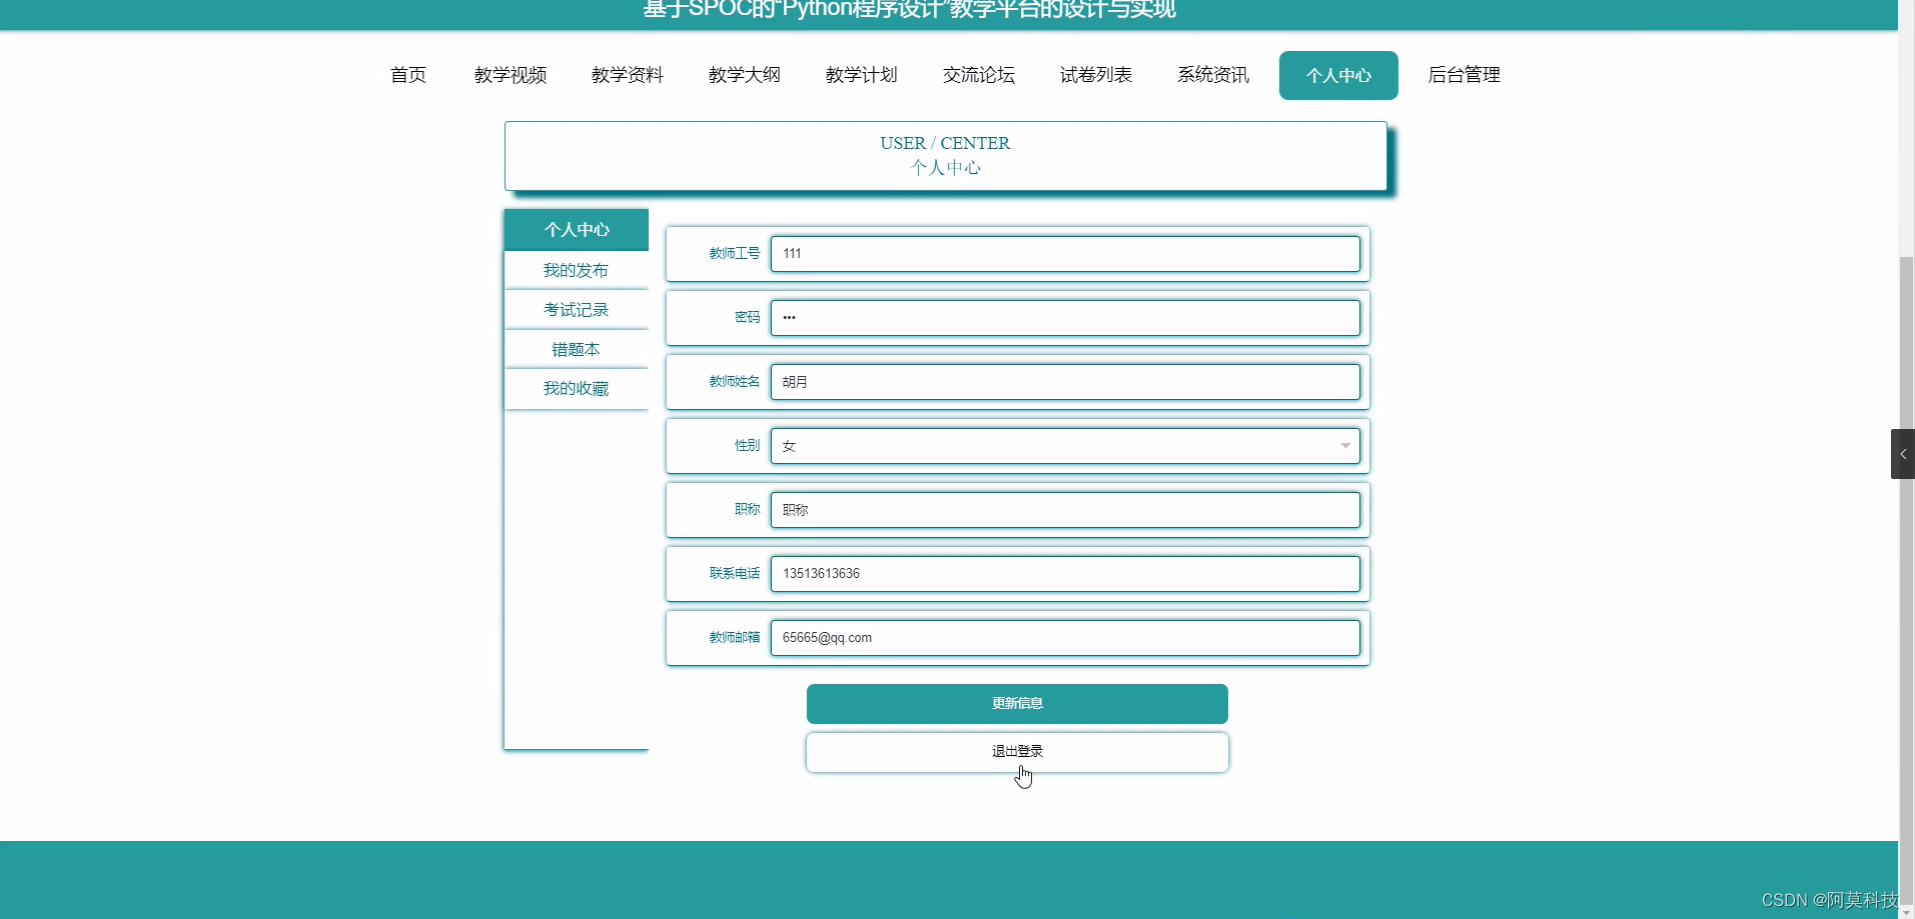The width and height of the screenshot is (1915, 919).
Task: Select 我的收藏 from the sidebar
Action: (x=576, y=388)
